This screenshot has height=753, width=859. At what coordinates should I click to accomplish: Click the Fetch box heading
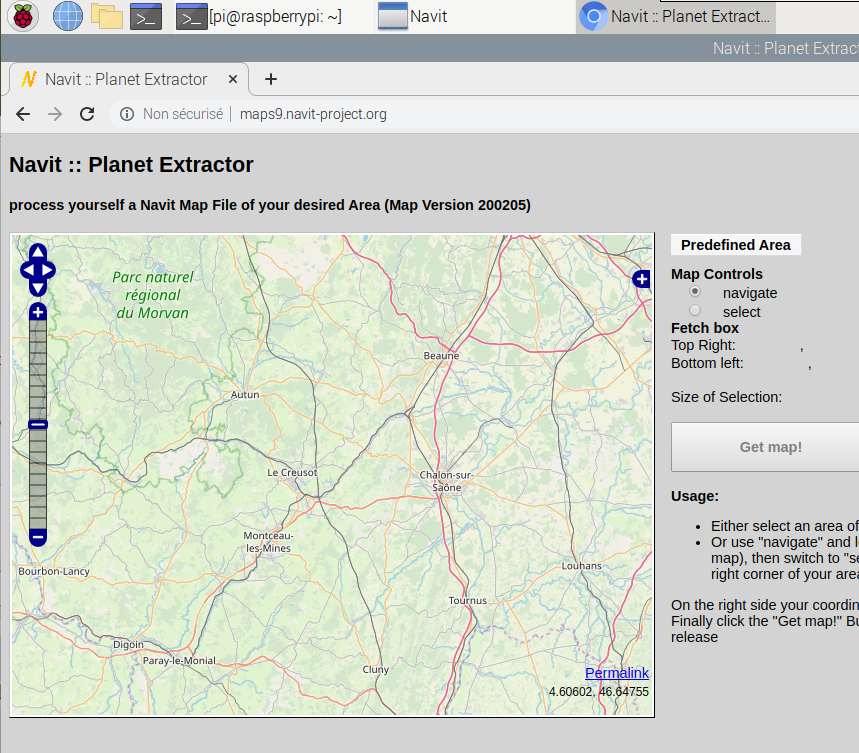705,328
